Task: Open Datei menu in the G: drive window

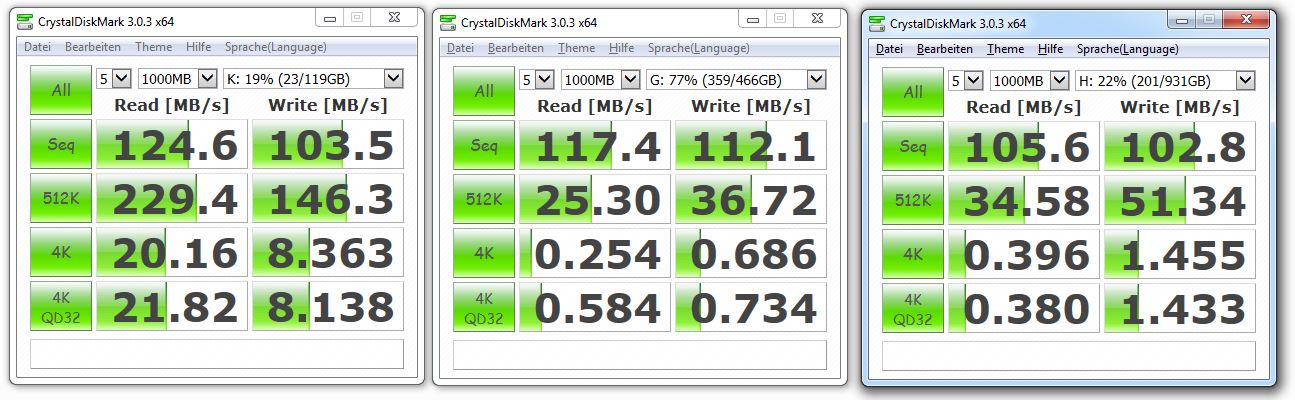Action: tap(461, 47)
